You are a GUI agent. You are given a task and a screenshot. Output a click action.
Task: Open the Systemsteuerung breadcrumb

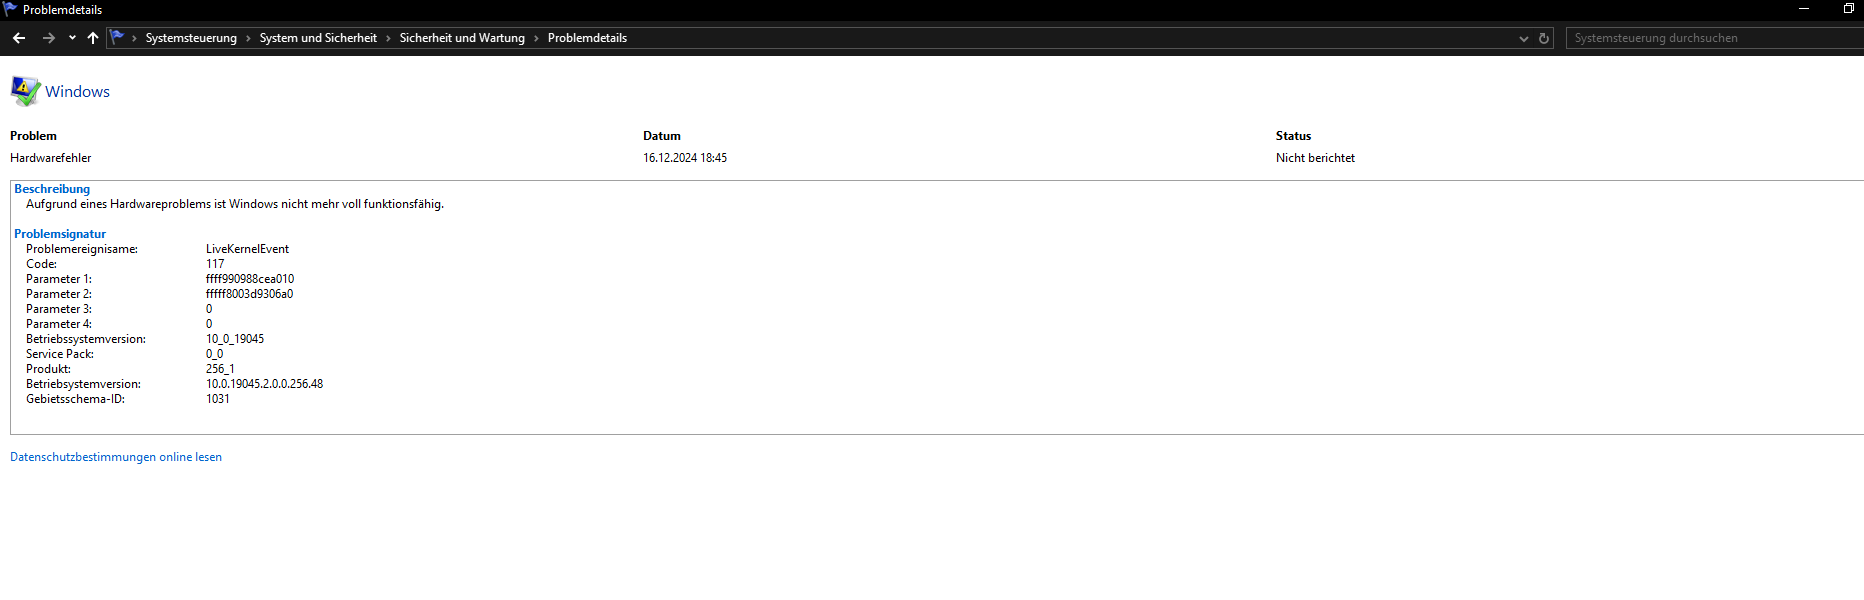[x=191, y=38]
